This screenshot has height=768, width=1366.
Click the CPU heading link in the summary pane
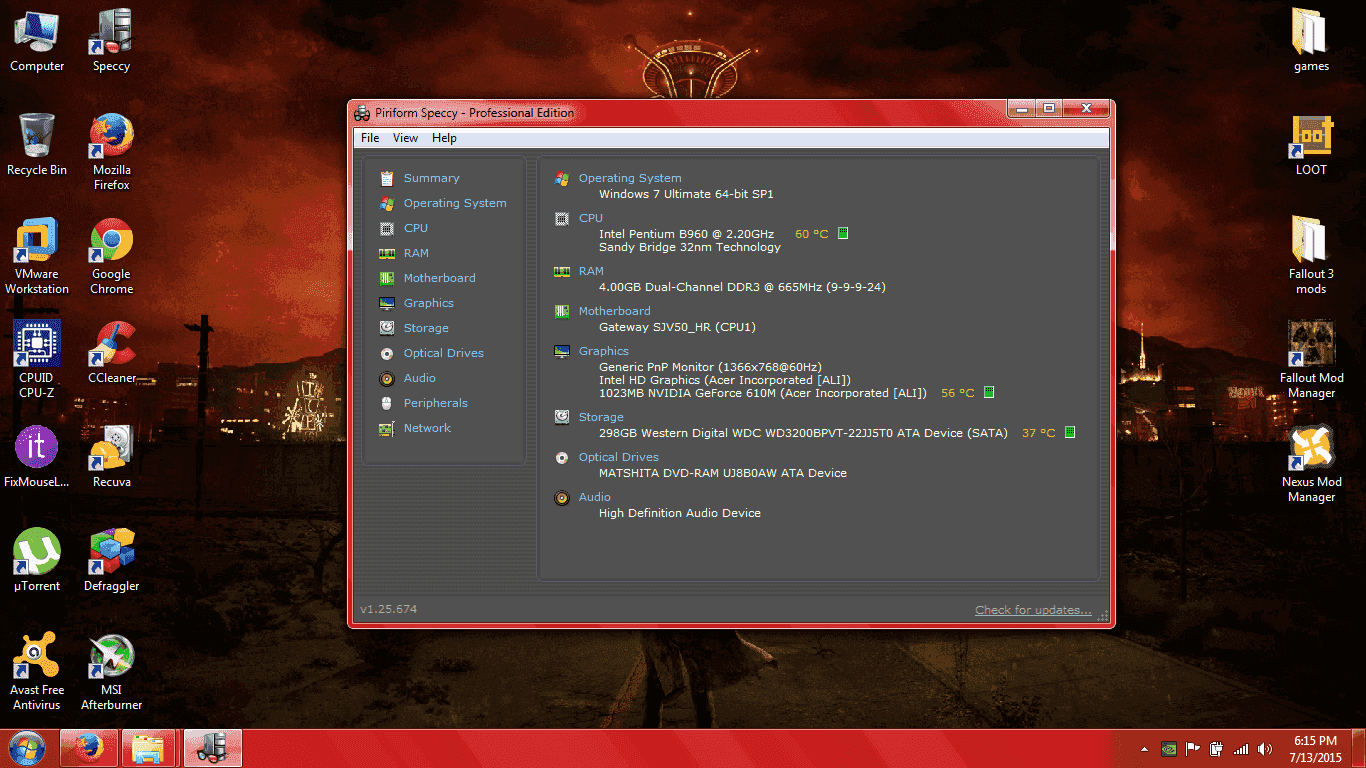pyautogui.click(x=591, y=218)
